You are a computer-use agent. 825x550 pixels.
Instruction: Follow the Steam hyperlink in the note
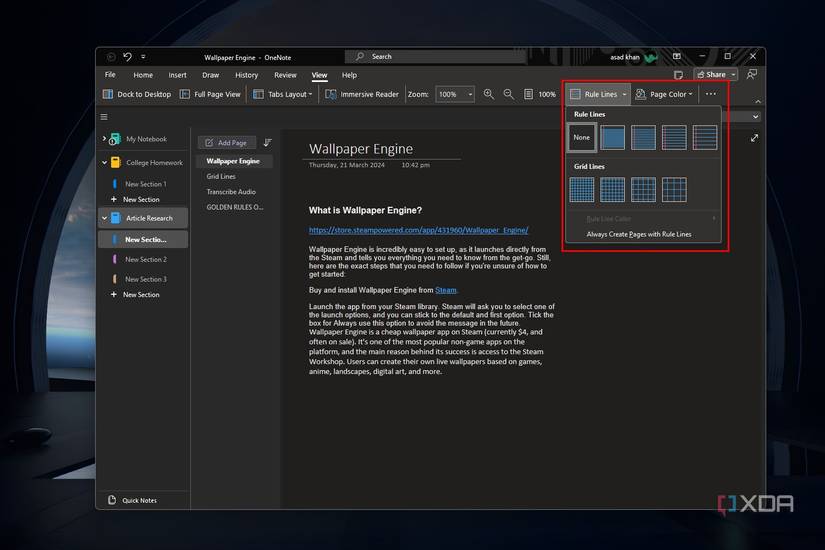click(x=446, y=290)
